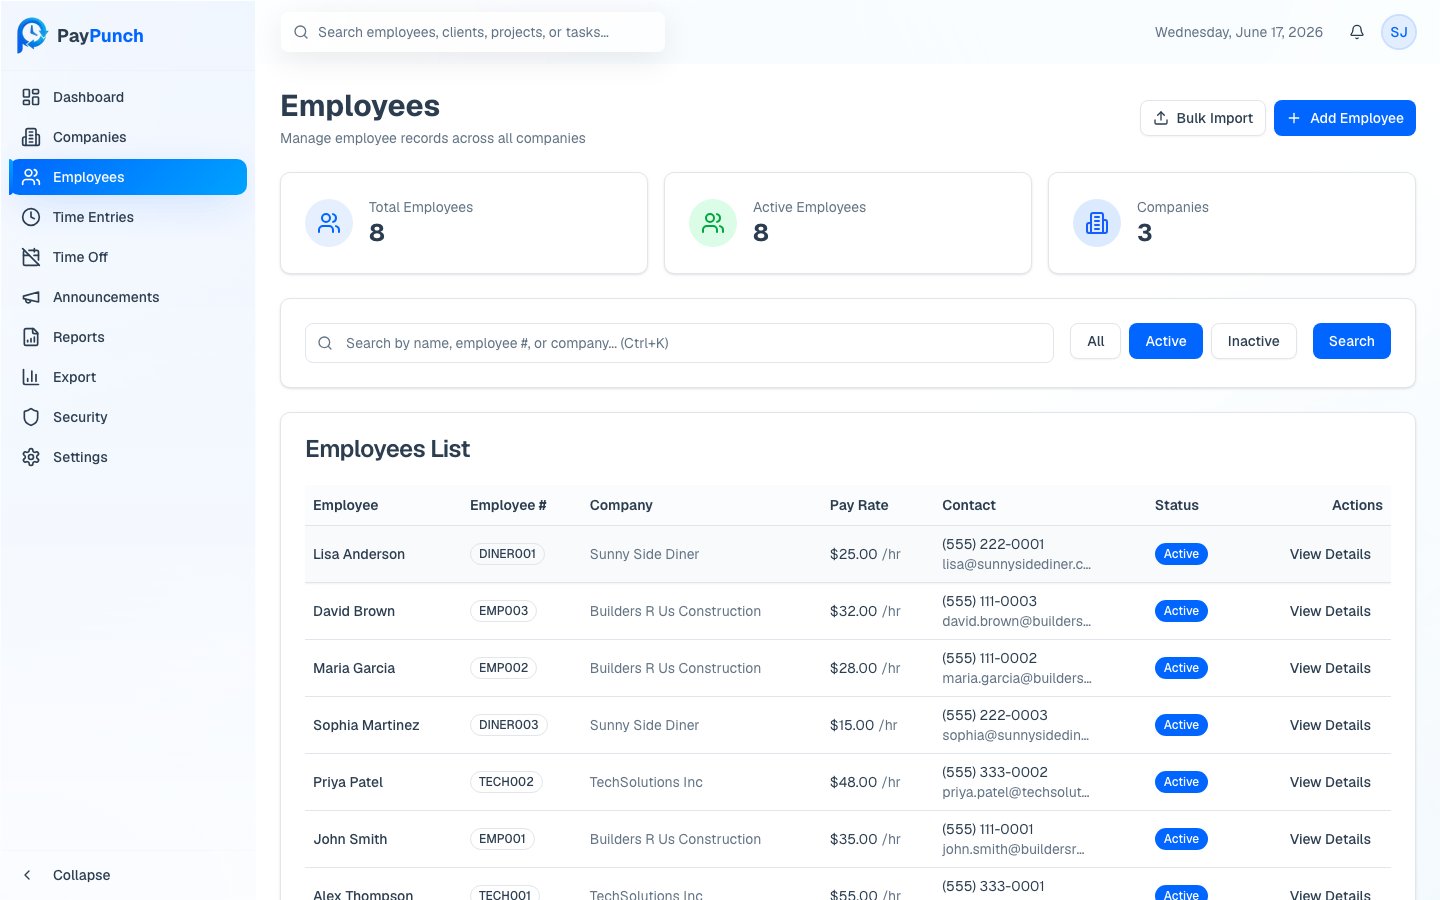Focus the search by name or employee # field
The height and width of the screenshot is (900, 1440).
tap(679, 343)
